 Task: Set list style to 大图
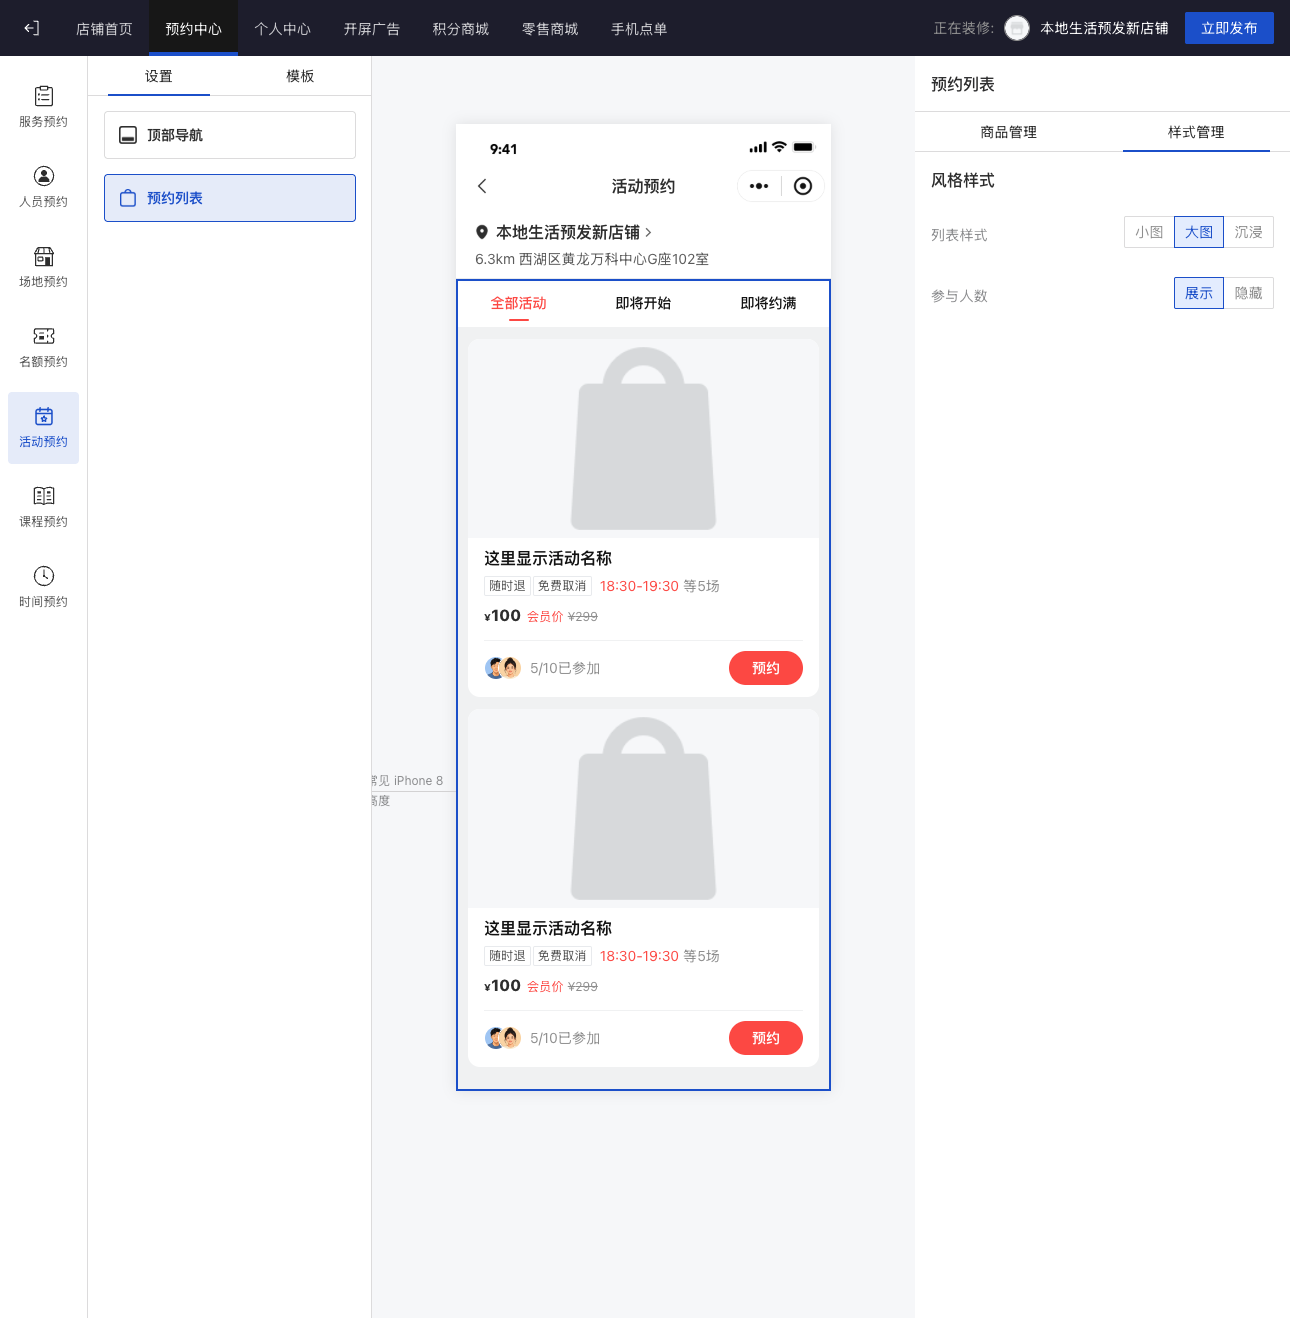1199,232
